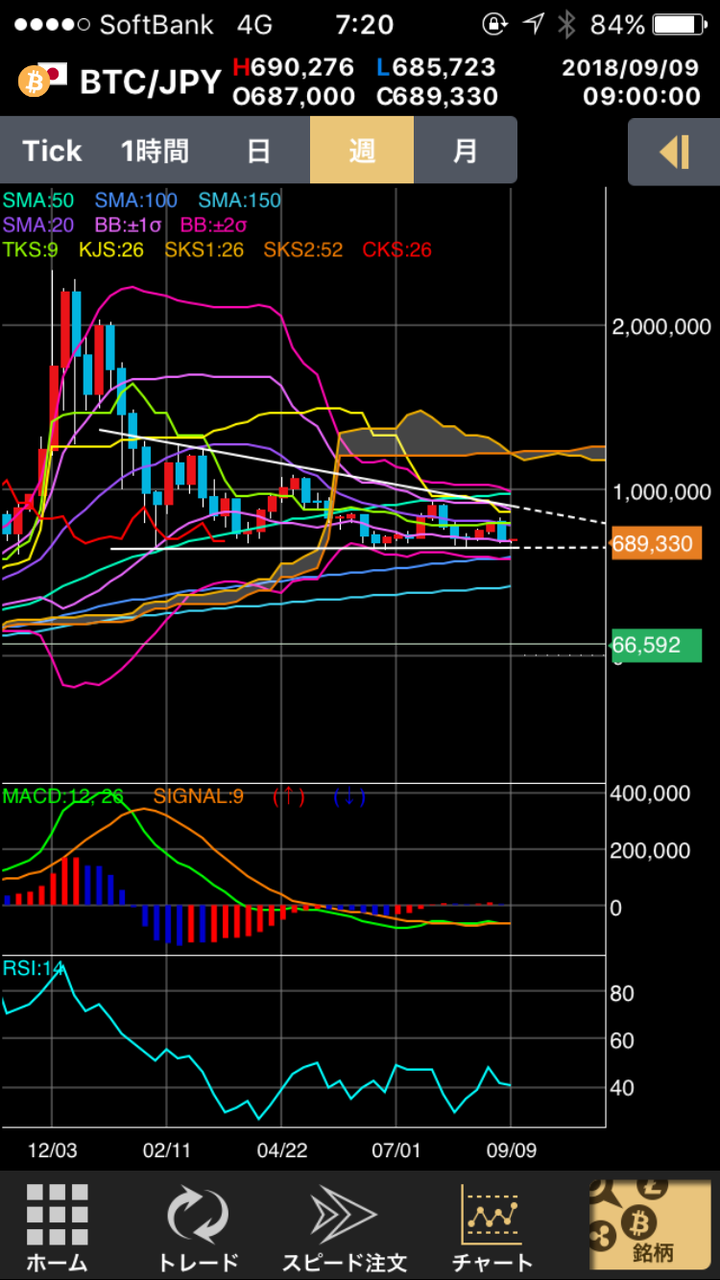Tap the orange 689,330 current price tag
The image size is (720, 1280).
[654, 544]
